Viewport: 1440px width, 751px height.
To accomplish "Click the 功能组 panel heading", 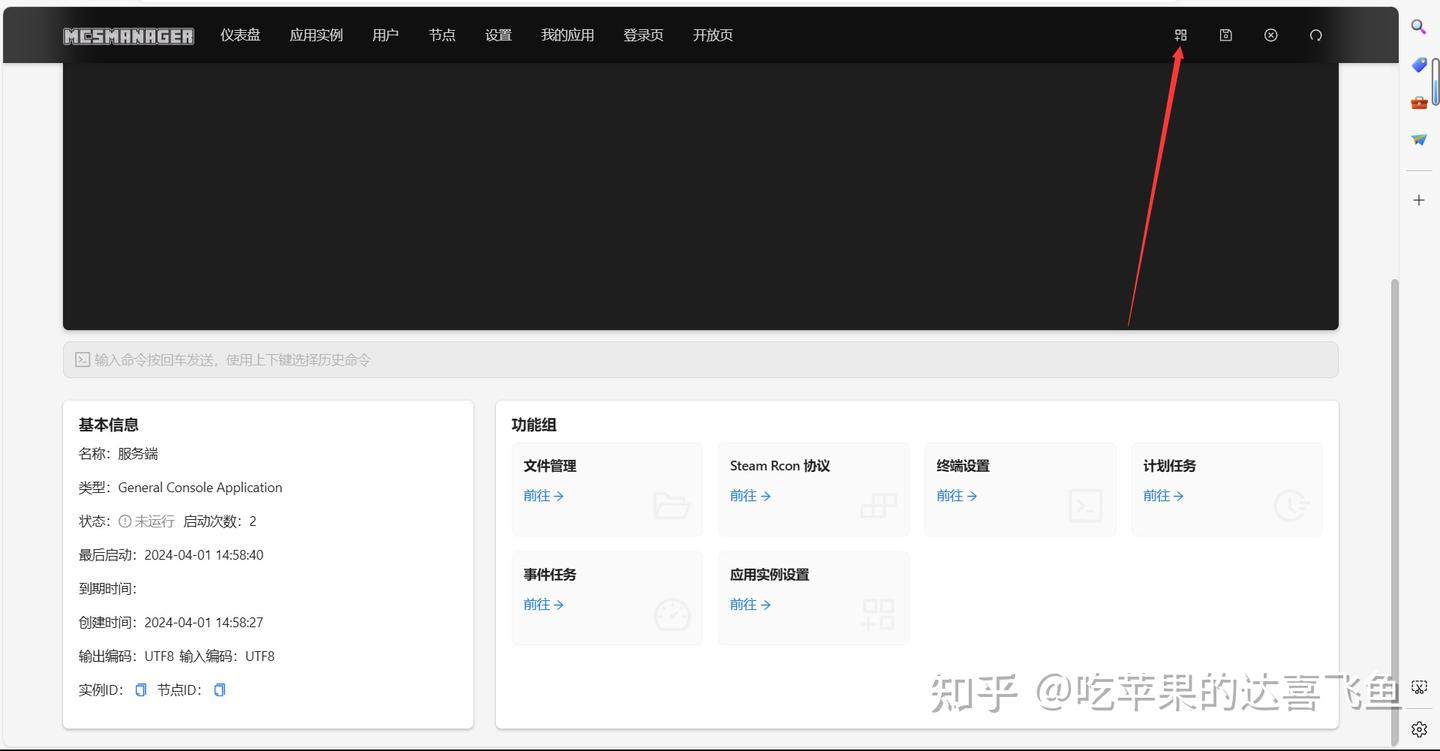I will [534, 425].
